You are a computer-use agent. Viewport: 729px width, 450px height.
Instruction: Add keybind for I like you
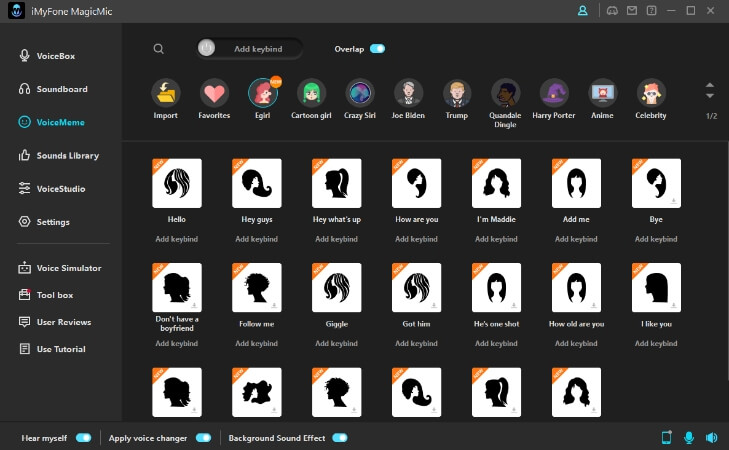coord(656,344)
